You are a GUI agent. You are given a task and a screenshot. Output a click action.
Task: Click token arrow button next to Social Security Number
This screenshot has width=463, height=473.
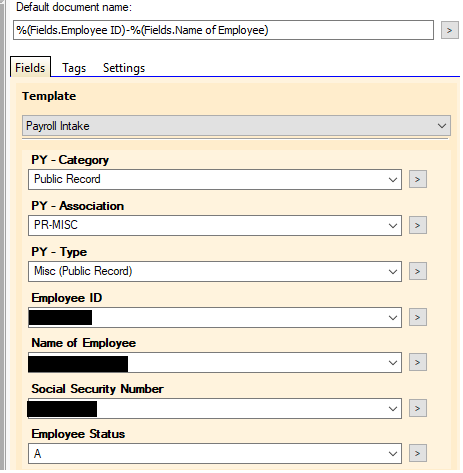(418, 408)
